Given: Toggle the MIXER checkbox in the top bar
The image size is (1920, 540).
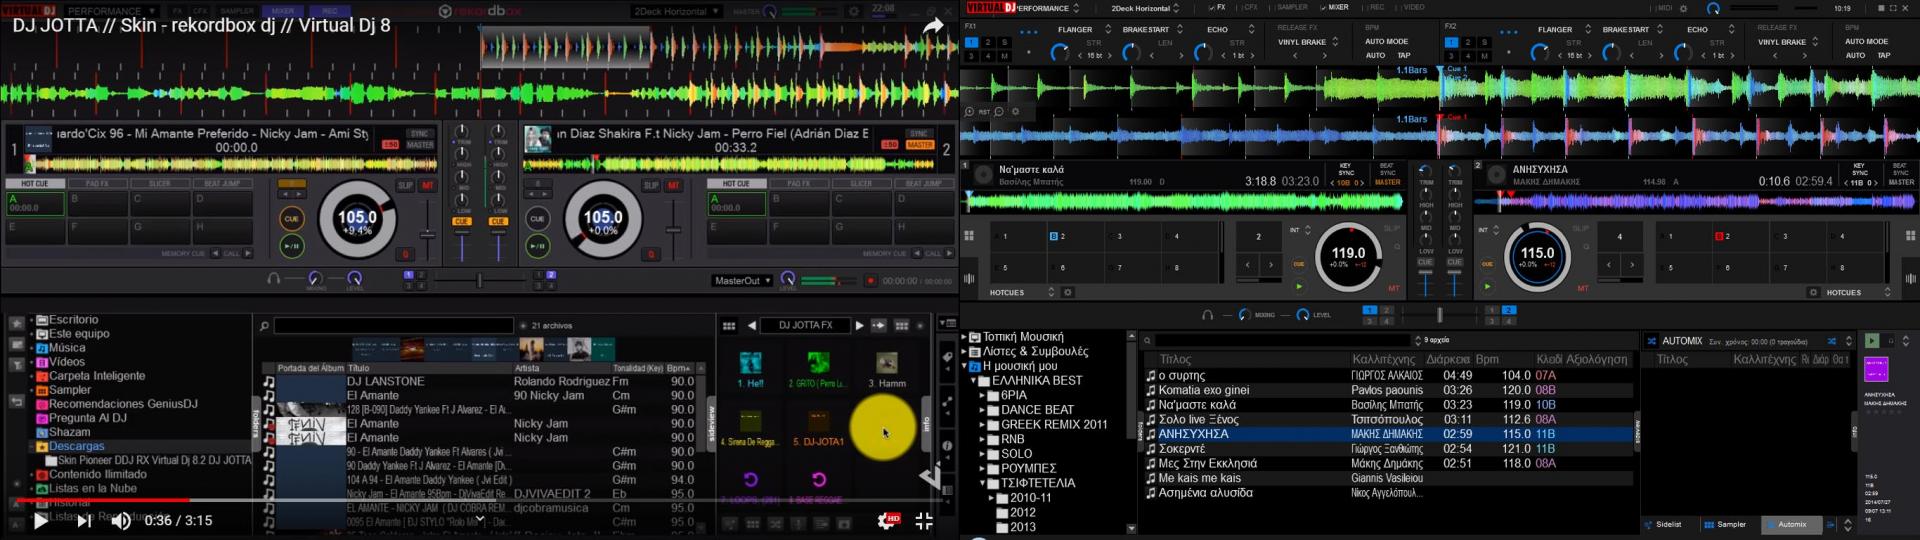Looking at the screenshot, I should pyautogui.click(x=1322, y=8).
